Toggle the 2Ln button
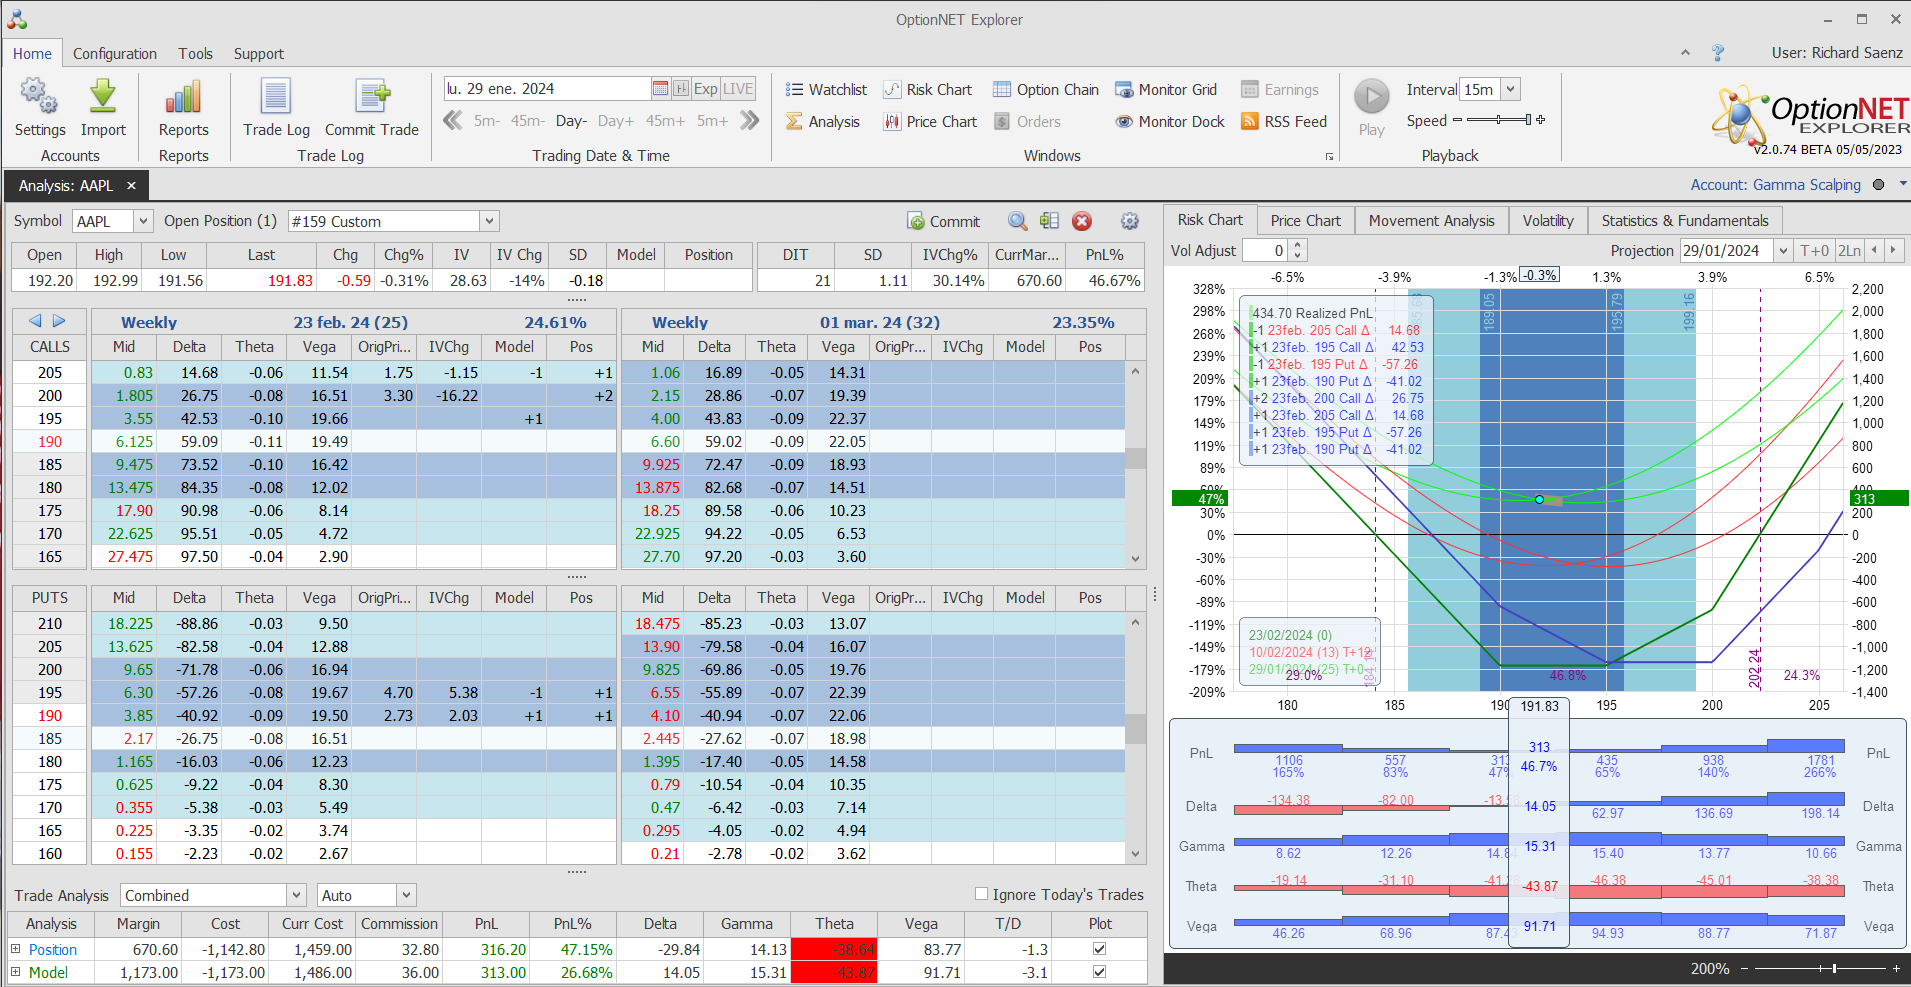 pyautogui.click(x=1850, y=250)
